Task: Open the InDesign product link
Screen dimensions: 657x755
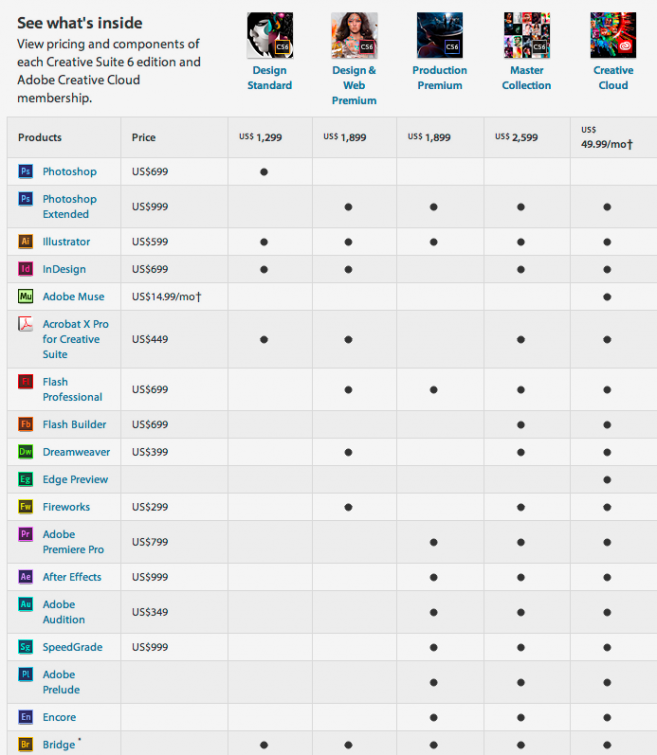Action: point(64,269)
